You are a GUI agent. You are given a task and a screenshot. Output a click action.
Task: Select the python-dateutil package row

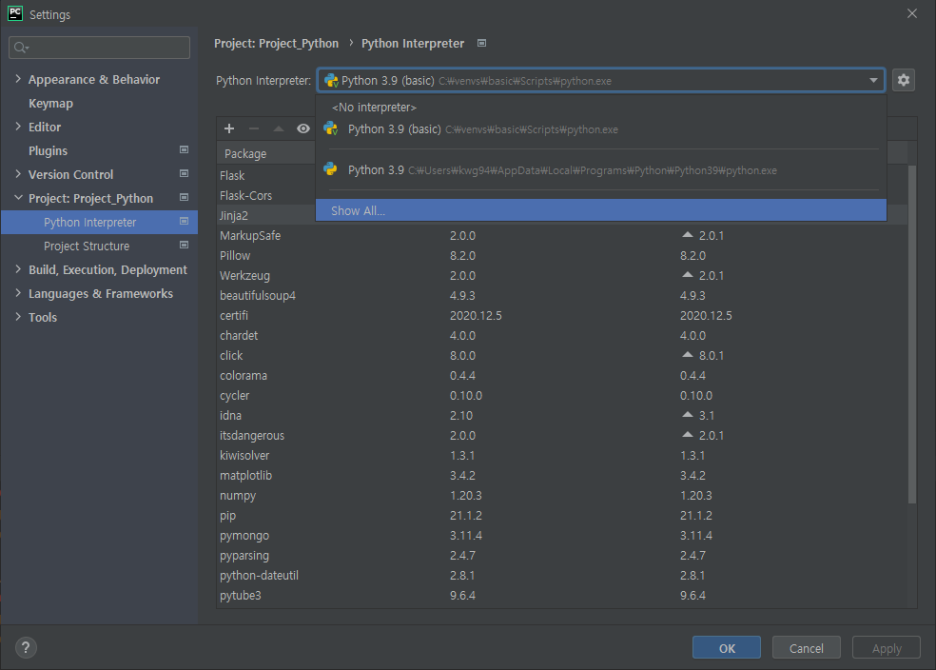tap(562, 576)
